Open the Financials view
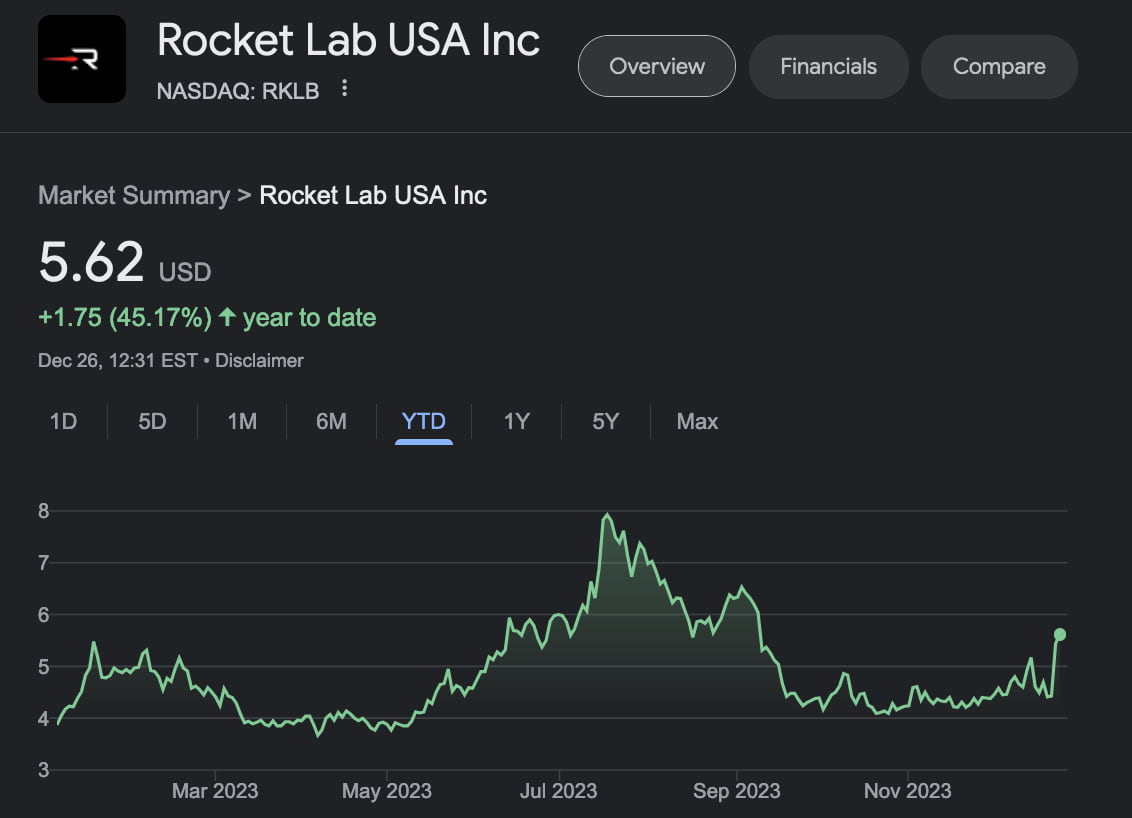This screenshot has height=818, width=1132. pyautogui.click(x=828, y=66)
